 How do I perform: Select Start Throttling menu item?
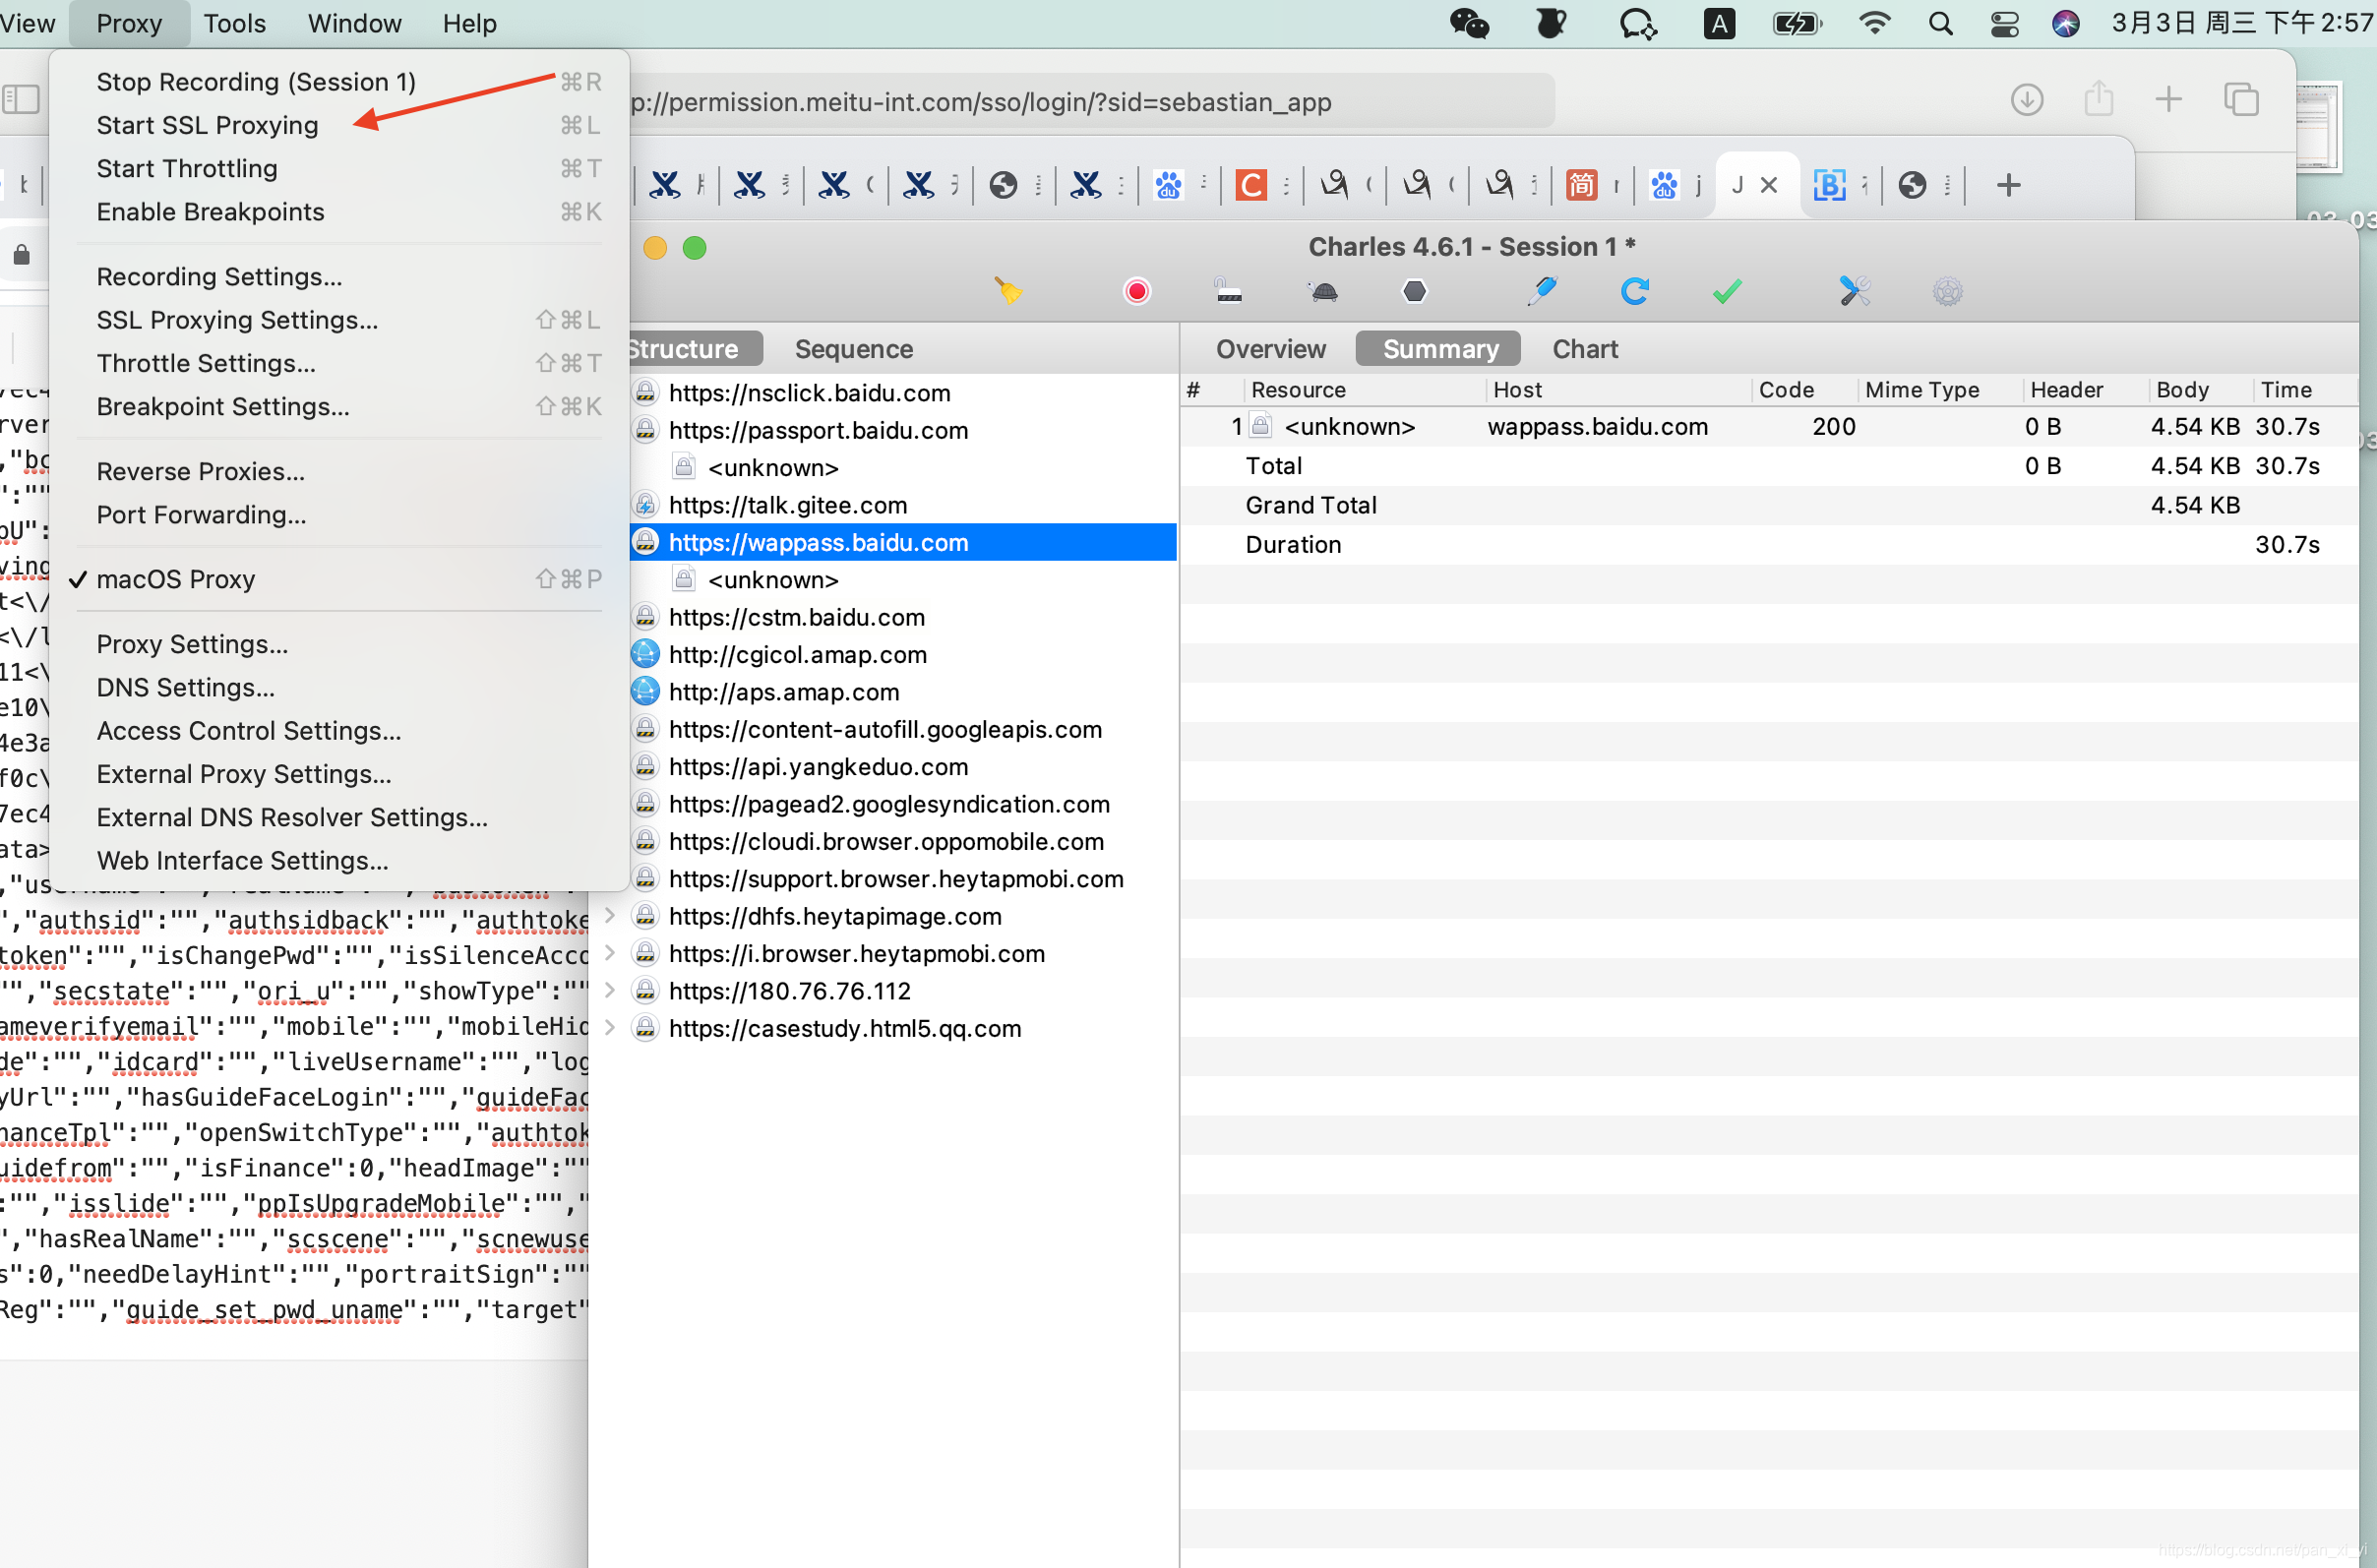[x=339, y=168]
